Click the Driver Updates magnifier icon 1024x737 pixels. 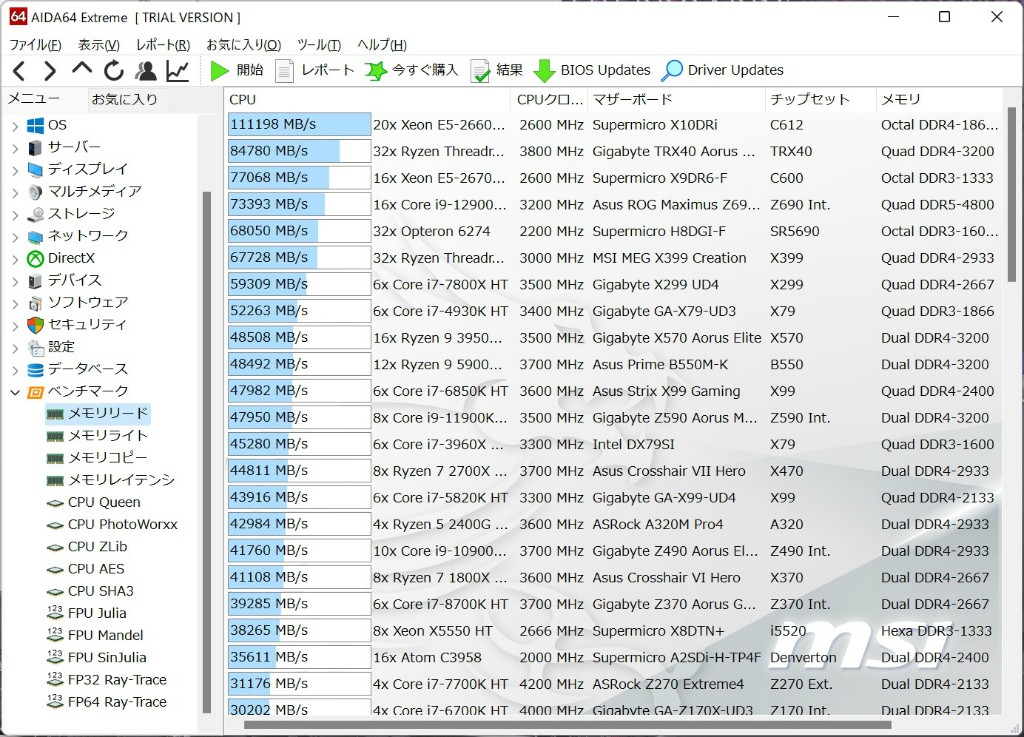click(x=672, y=70)
